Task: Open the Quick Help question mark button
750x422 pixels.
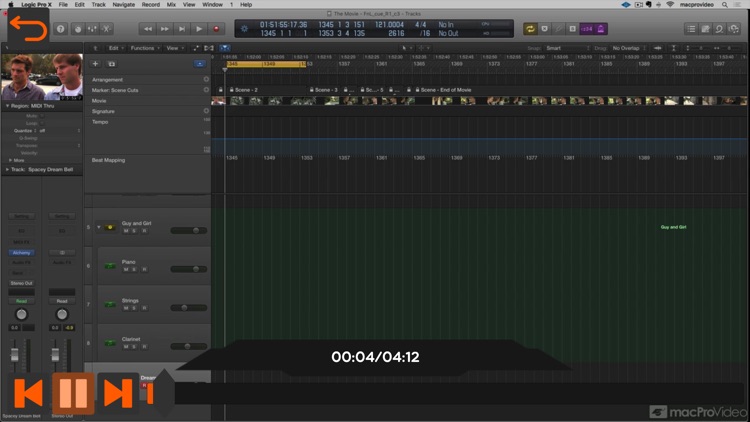Action: [x=61, y=29]
